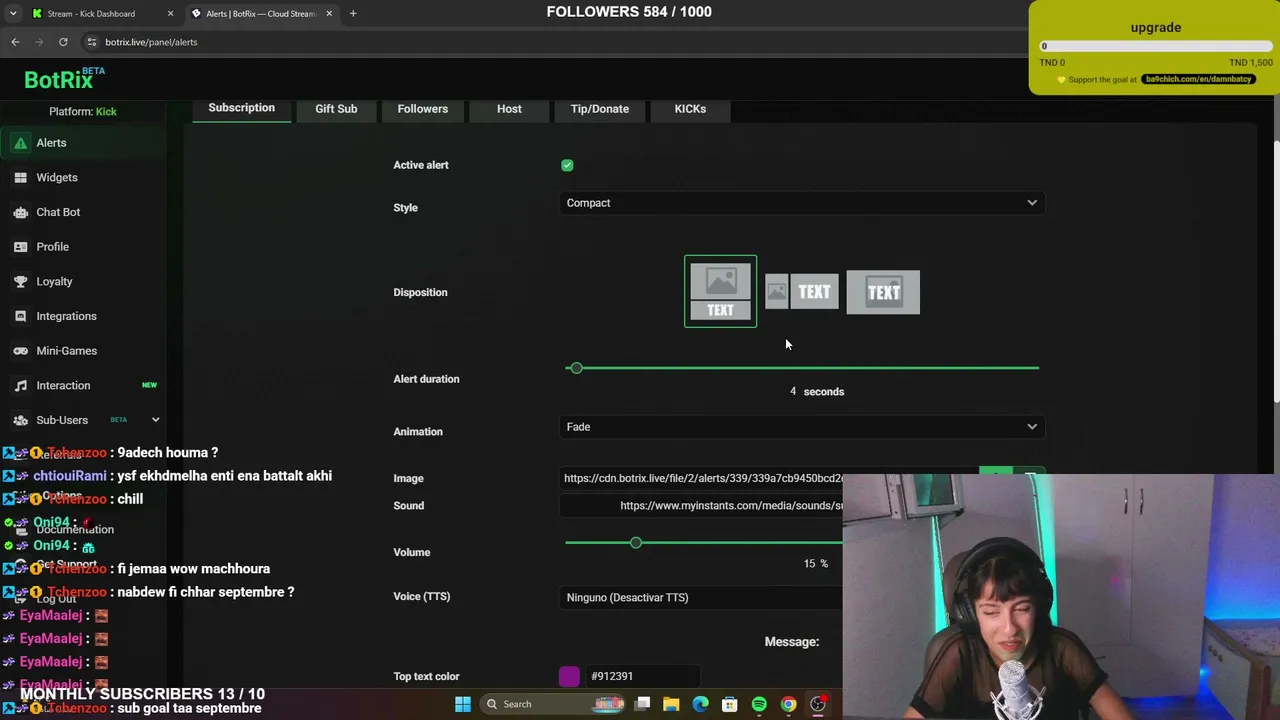
Task: Click the Platform: Kick label
Action: pos(83,111)
